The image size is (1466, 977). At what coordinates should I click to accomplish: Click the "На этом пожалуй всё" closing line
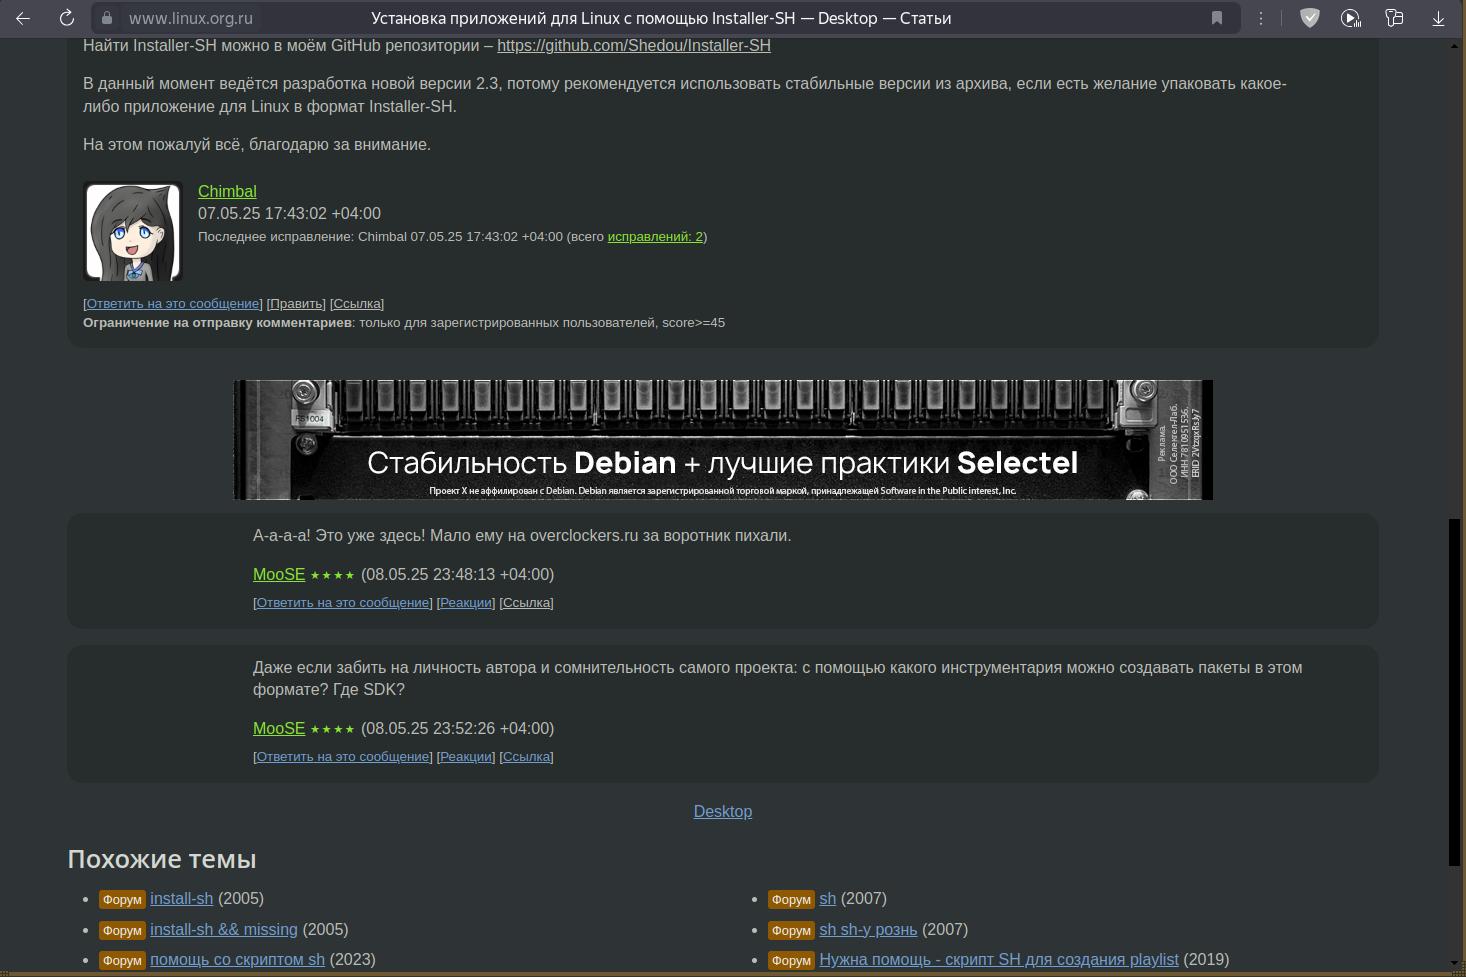tap(257, 144)
